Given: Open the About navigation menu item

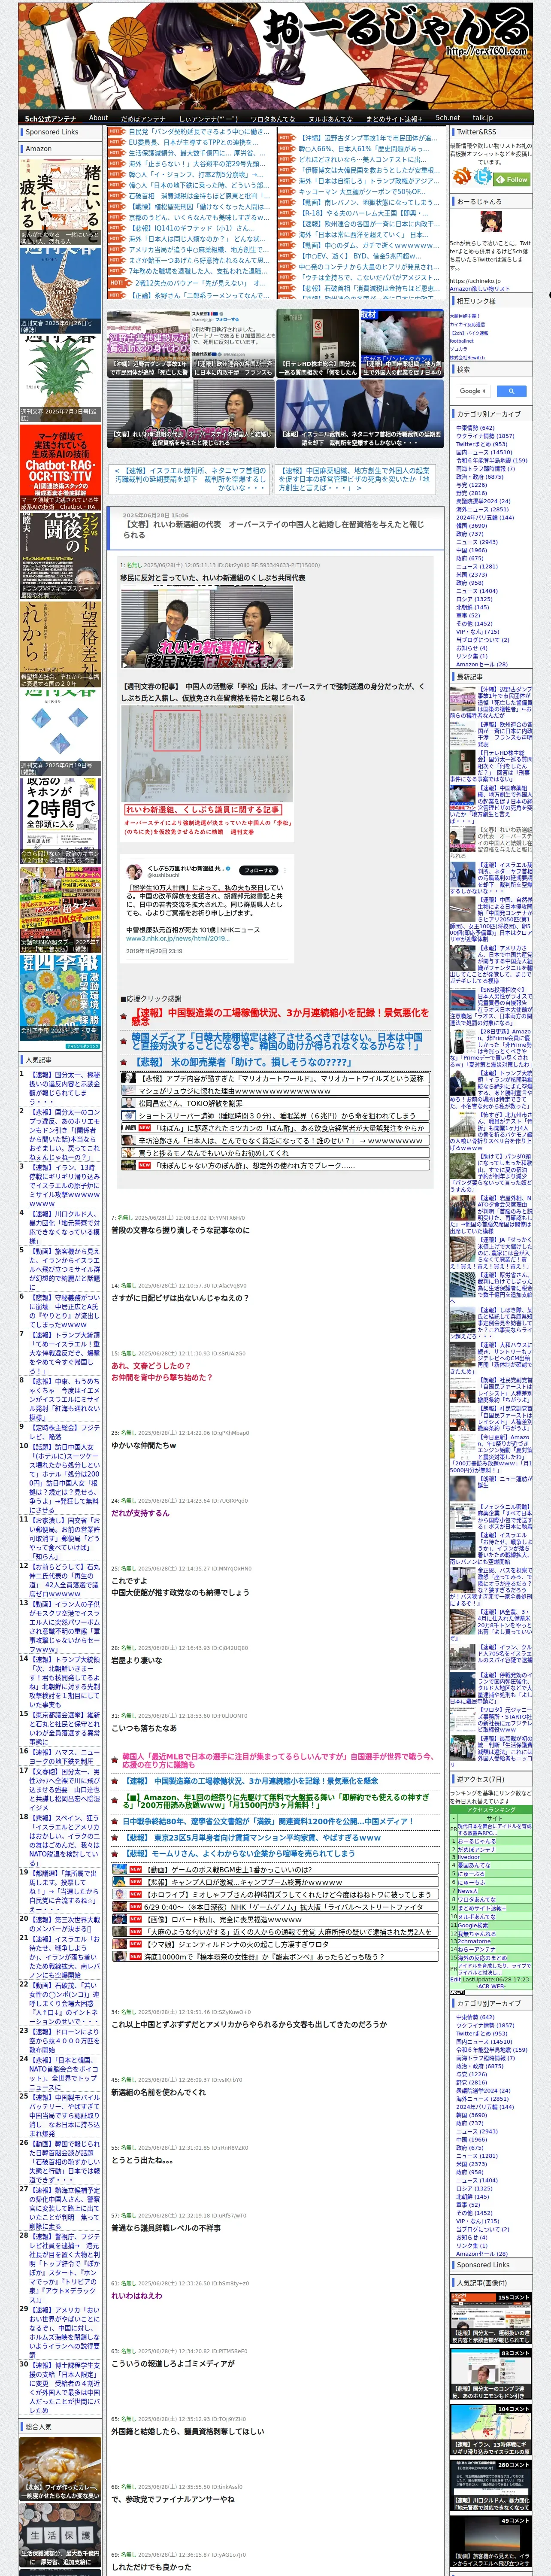Looking at the screenshot, I should tap(98, 118).
